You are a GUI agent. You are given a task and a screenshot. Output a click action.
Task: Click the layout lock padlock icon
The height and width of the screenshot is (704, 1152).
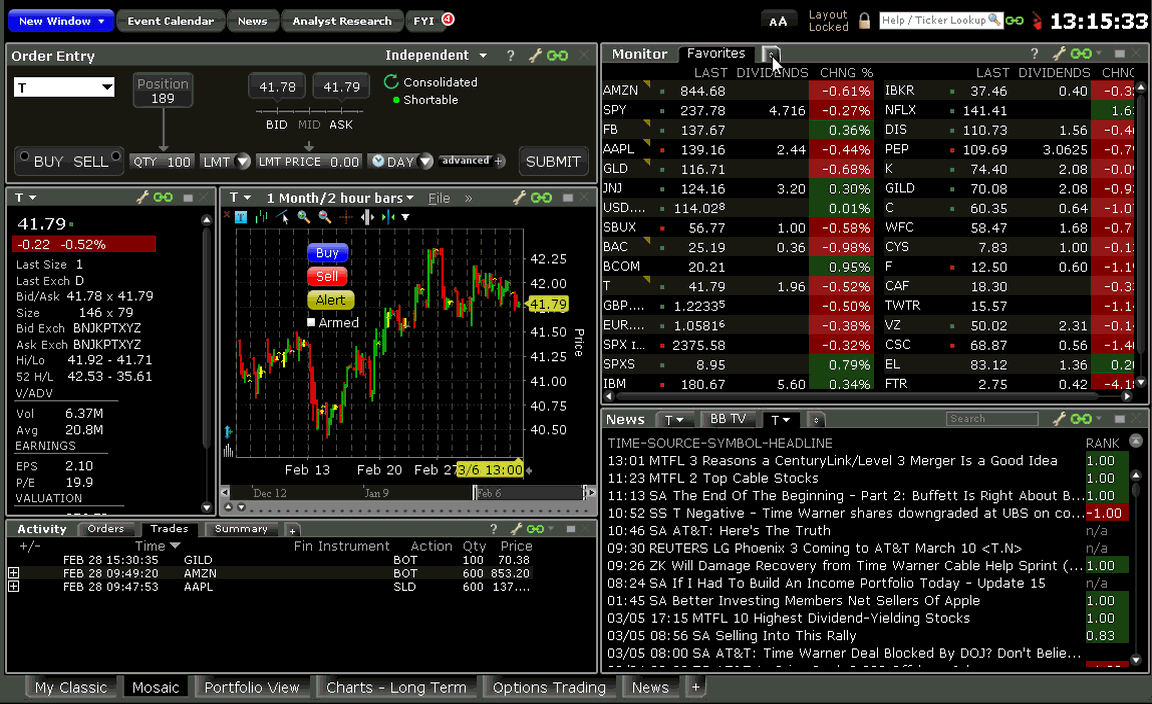864,20
